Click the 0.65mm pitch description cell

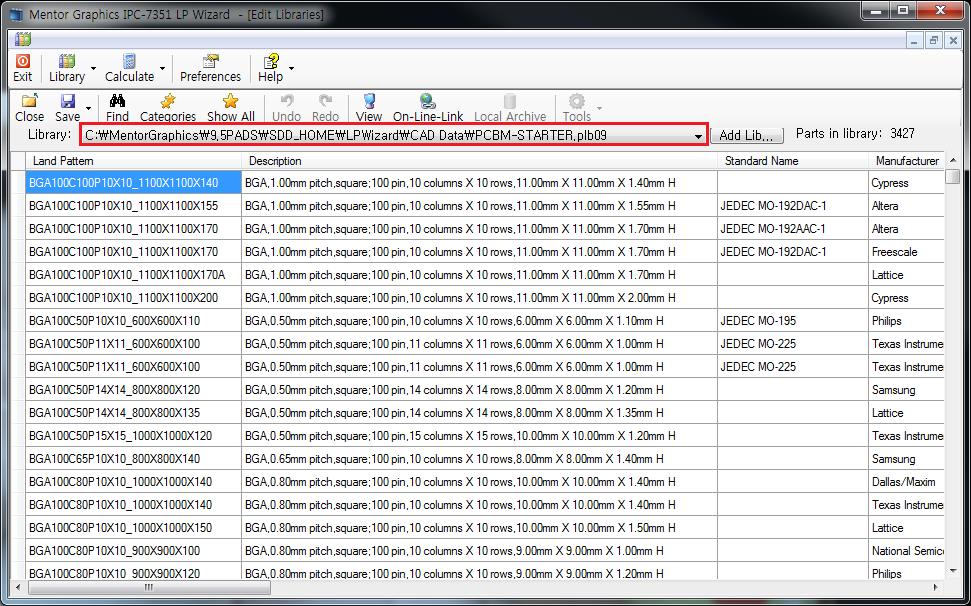pos(479,459)
